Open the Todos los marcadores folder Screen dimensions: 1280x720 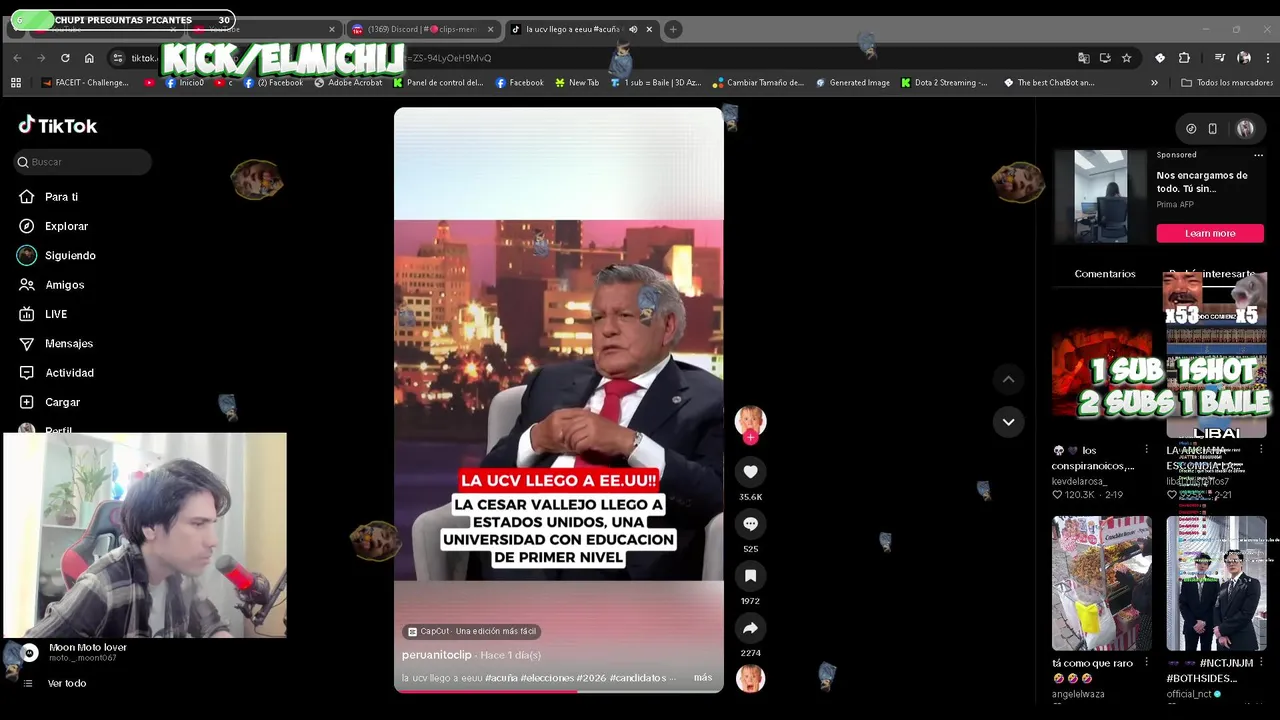click(1227, 83)
